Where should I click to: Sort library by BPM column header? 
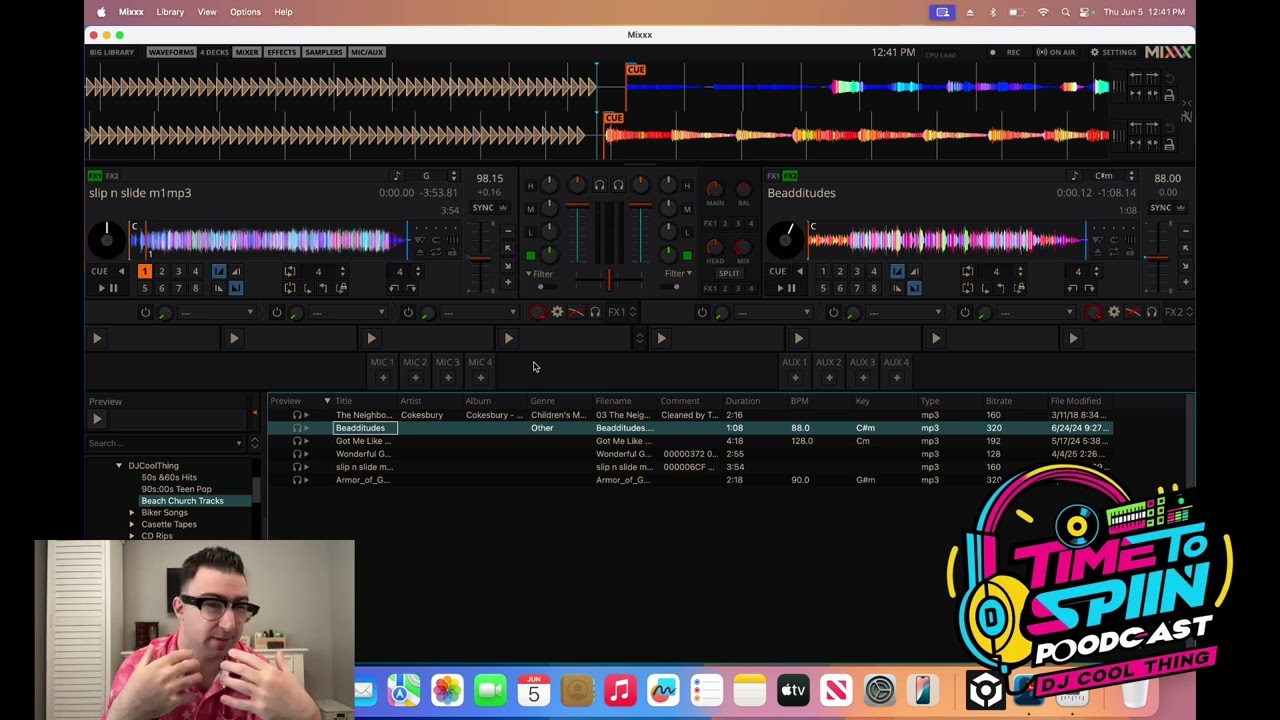(799, 401)
